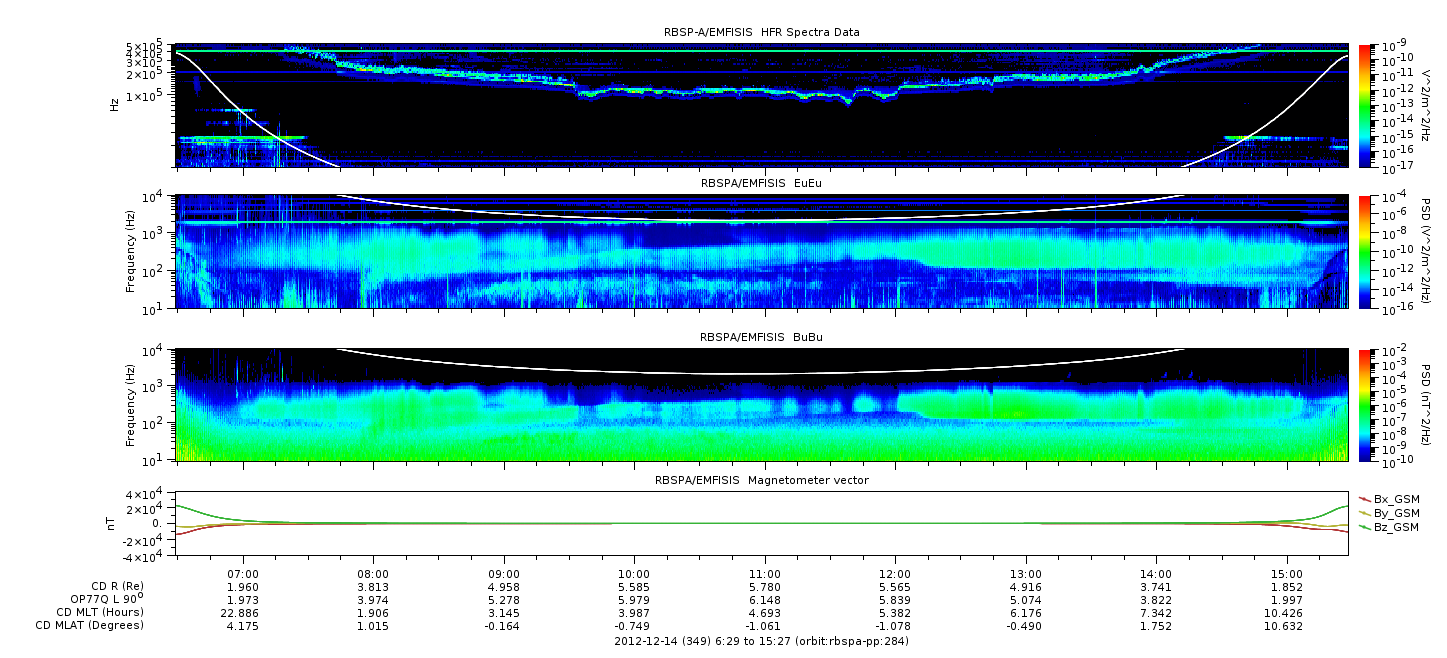Select the Bz_GSM legend entry
The width and height of the screenshot is (1447, 658).
click(x=1395, y=526)
